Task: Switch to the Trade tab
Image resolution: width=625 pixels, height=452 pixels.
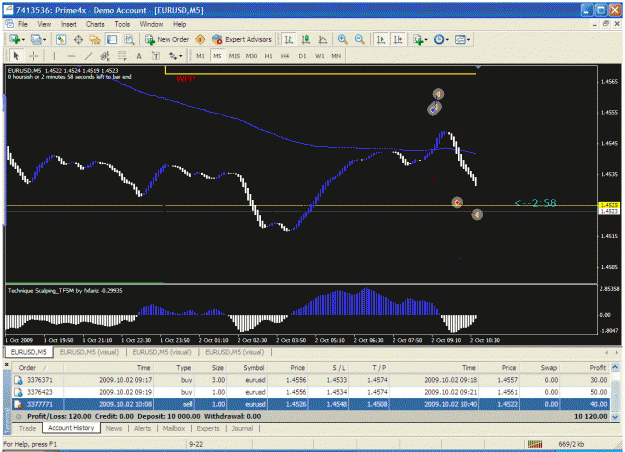Action: pos(27,428)
